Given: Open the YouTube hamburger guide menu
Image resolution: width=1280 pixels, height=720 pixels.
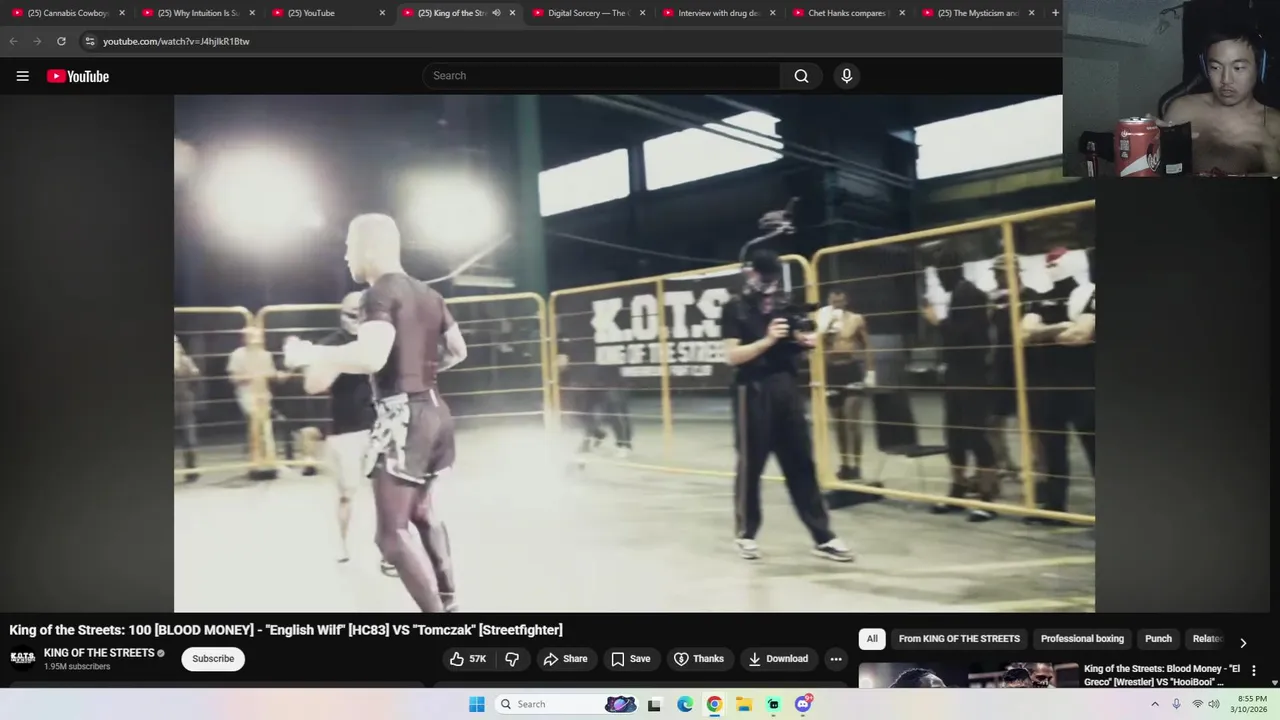Looking at the screenshot, I should click(x=22, y=76).
